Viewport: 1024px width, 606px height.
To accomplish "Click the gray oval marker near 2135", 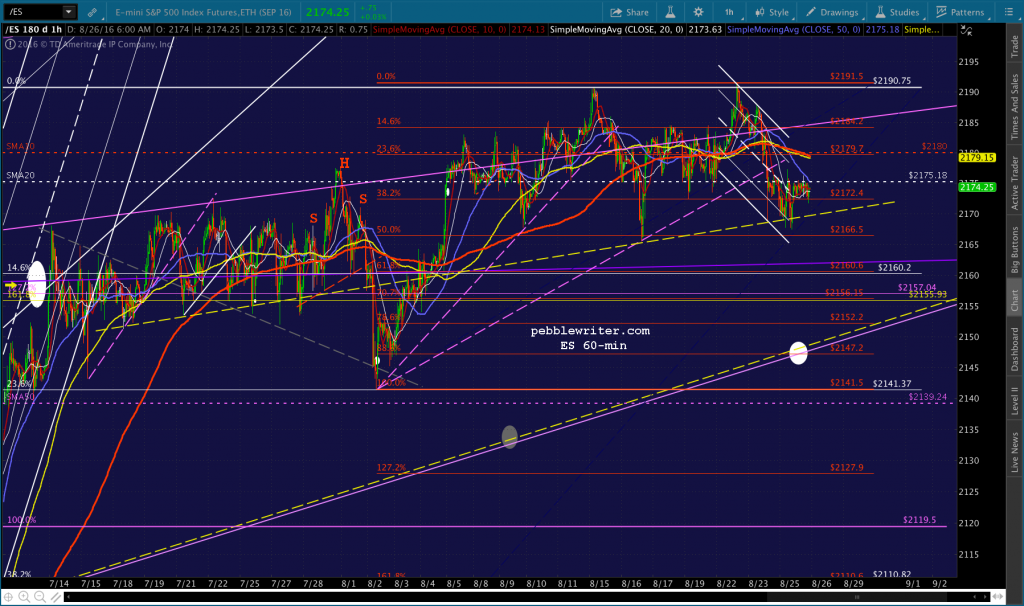I will (x=509, y=437).
